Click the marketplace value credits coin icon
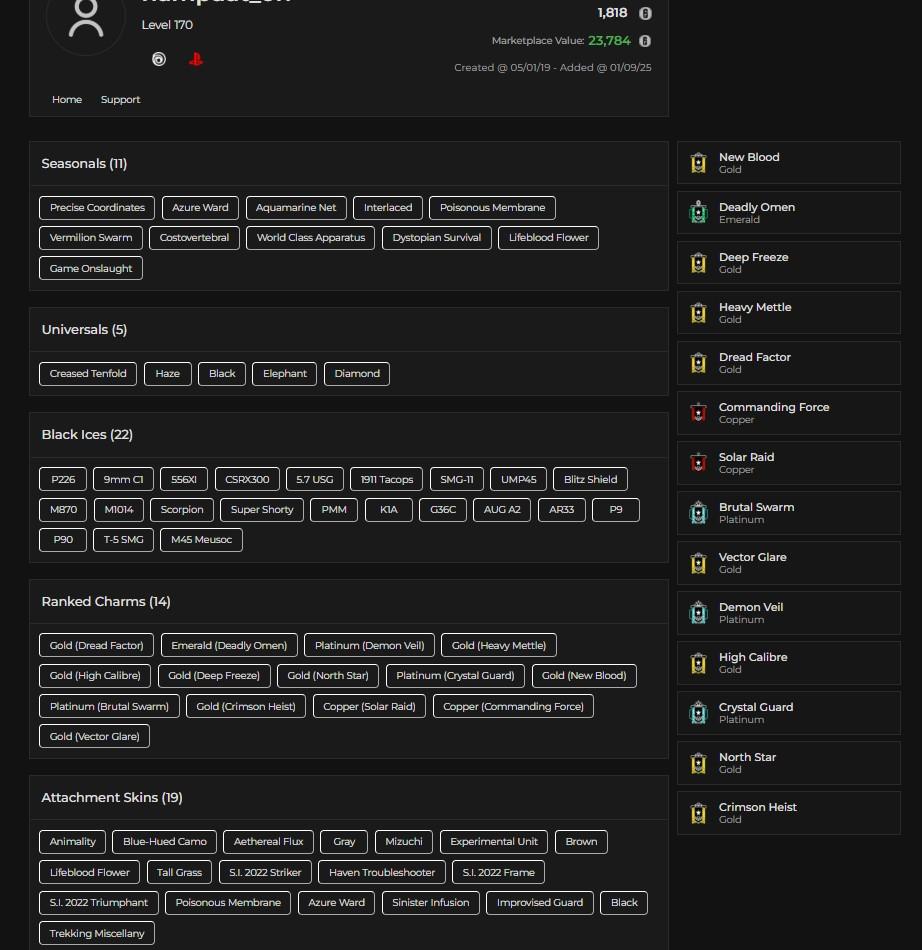This screenshot has width=922, height=950. [x=645, y=41]
